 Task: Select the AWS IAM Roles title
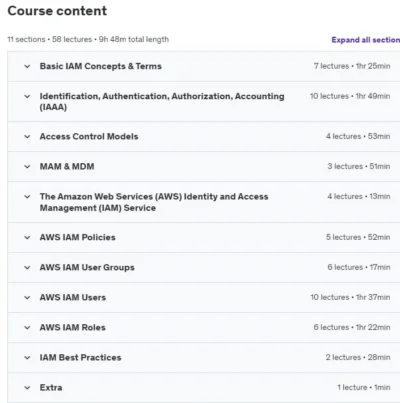coord(73,328)
